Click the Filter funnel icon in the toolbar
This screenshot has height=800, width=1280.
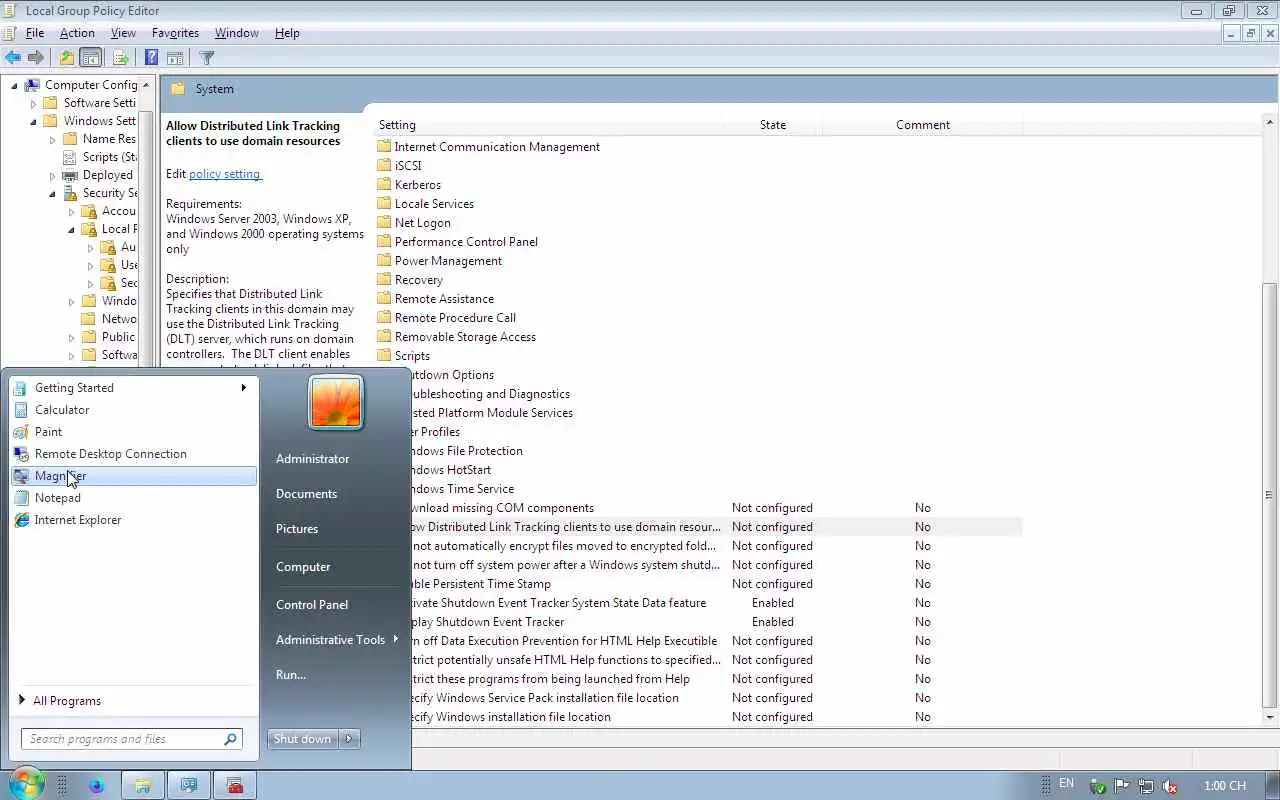[x=207, y=58]
